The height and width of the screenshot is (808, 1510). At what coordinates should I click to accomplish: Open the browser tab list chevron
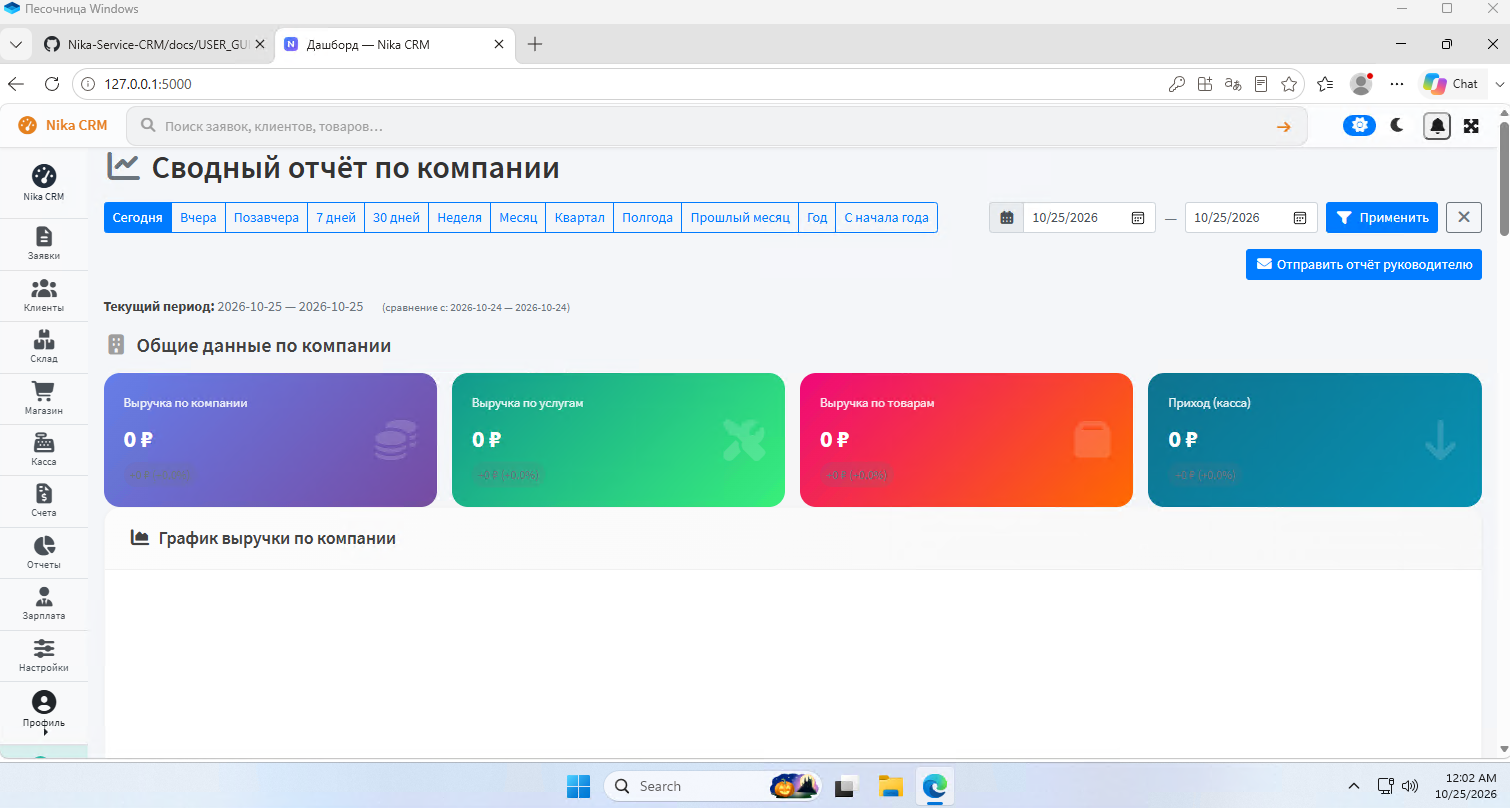click(x=16, y=44)
